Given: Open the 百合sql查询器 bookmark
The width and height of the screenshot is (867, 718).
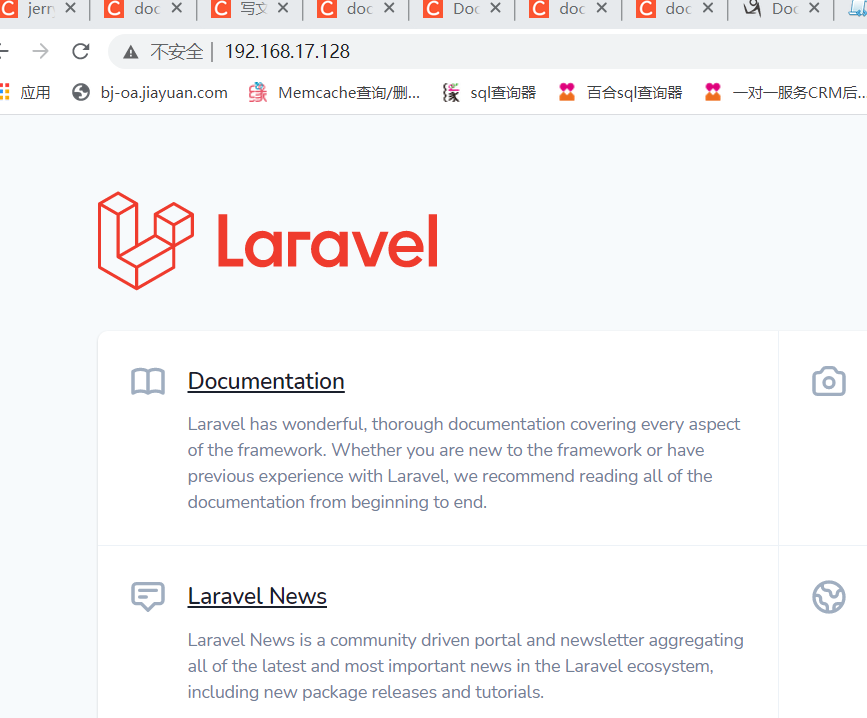Looking at the screenshot, I should tap(620, 92).
